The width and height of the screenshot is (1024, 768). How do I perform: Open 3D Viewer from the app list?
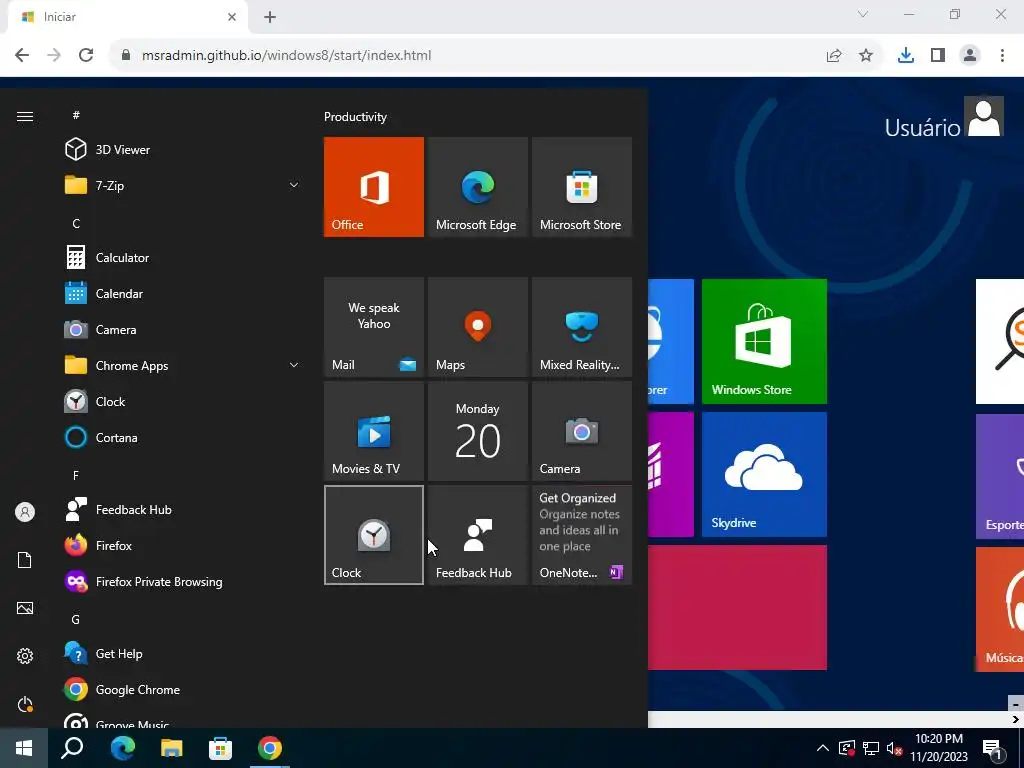[107, 150]
